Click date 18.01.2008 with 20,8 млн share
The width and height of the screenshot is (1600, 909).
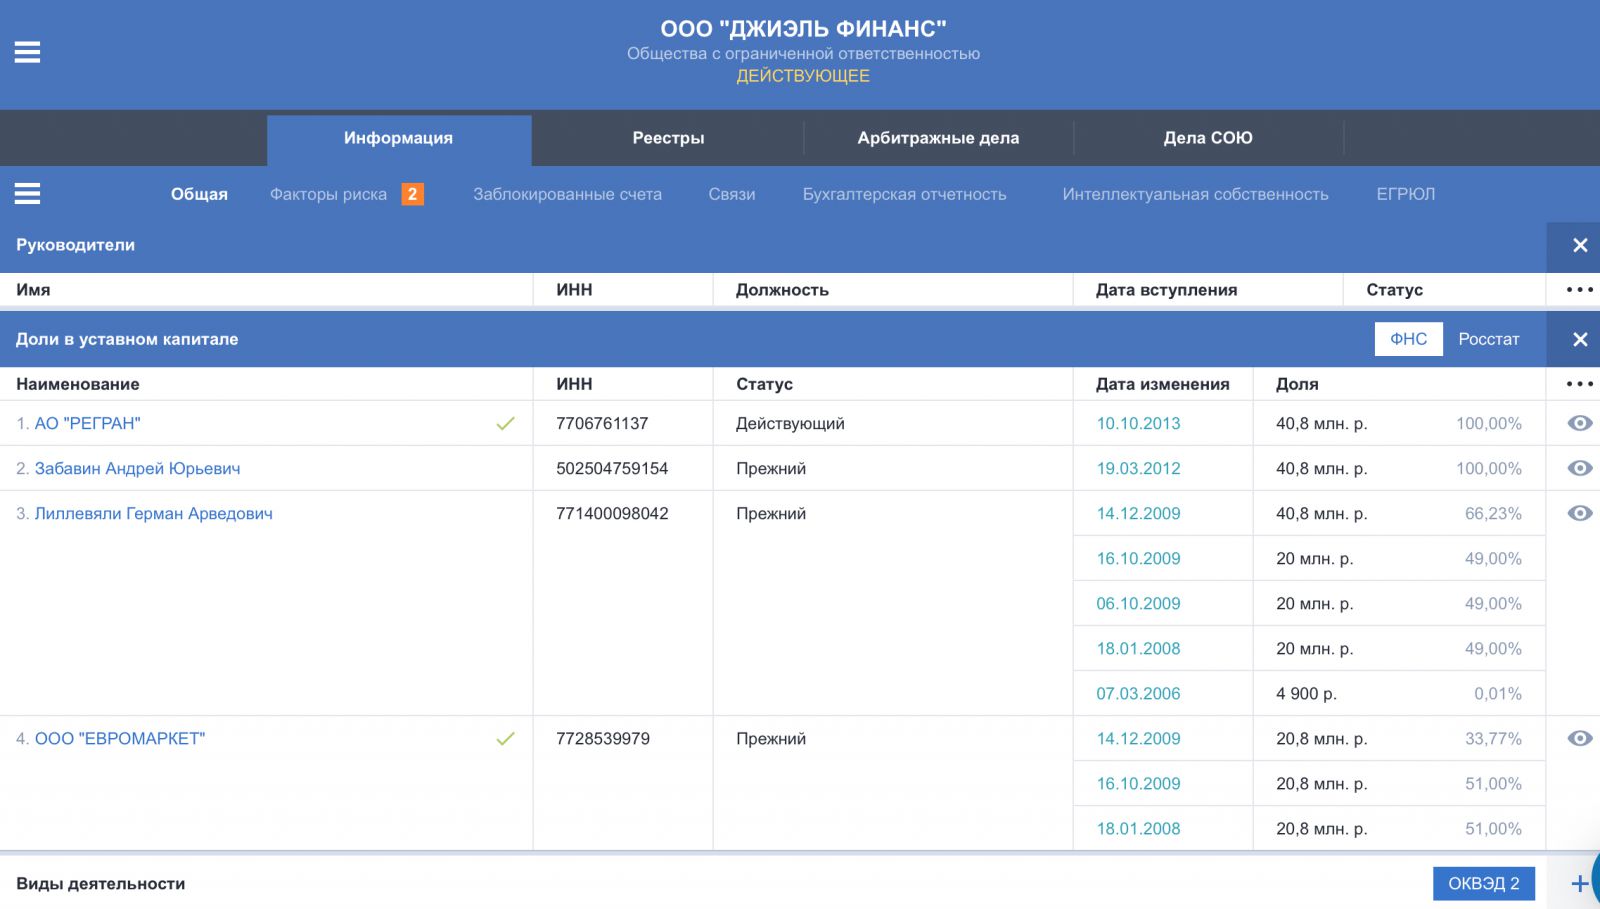[x=1138, y=828]
